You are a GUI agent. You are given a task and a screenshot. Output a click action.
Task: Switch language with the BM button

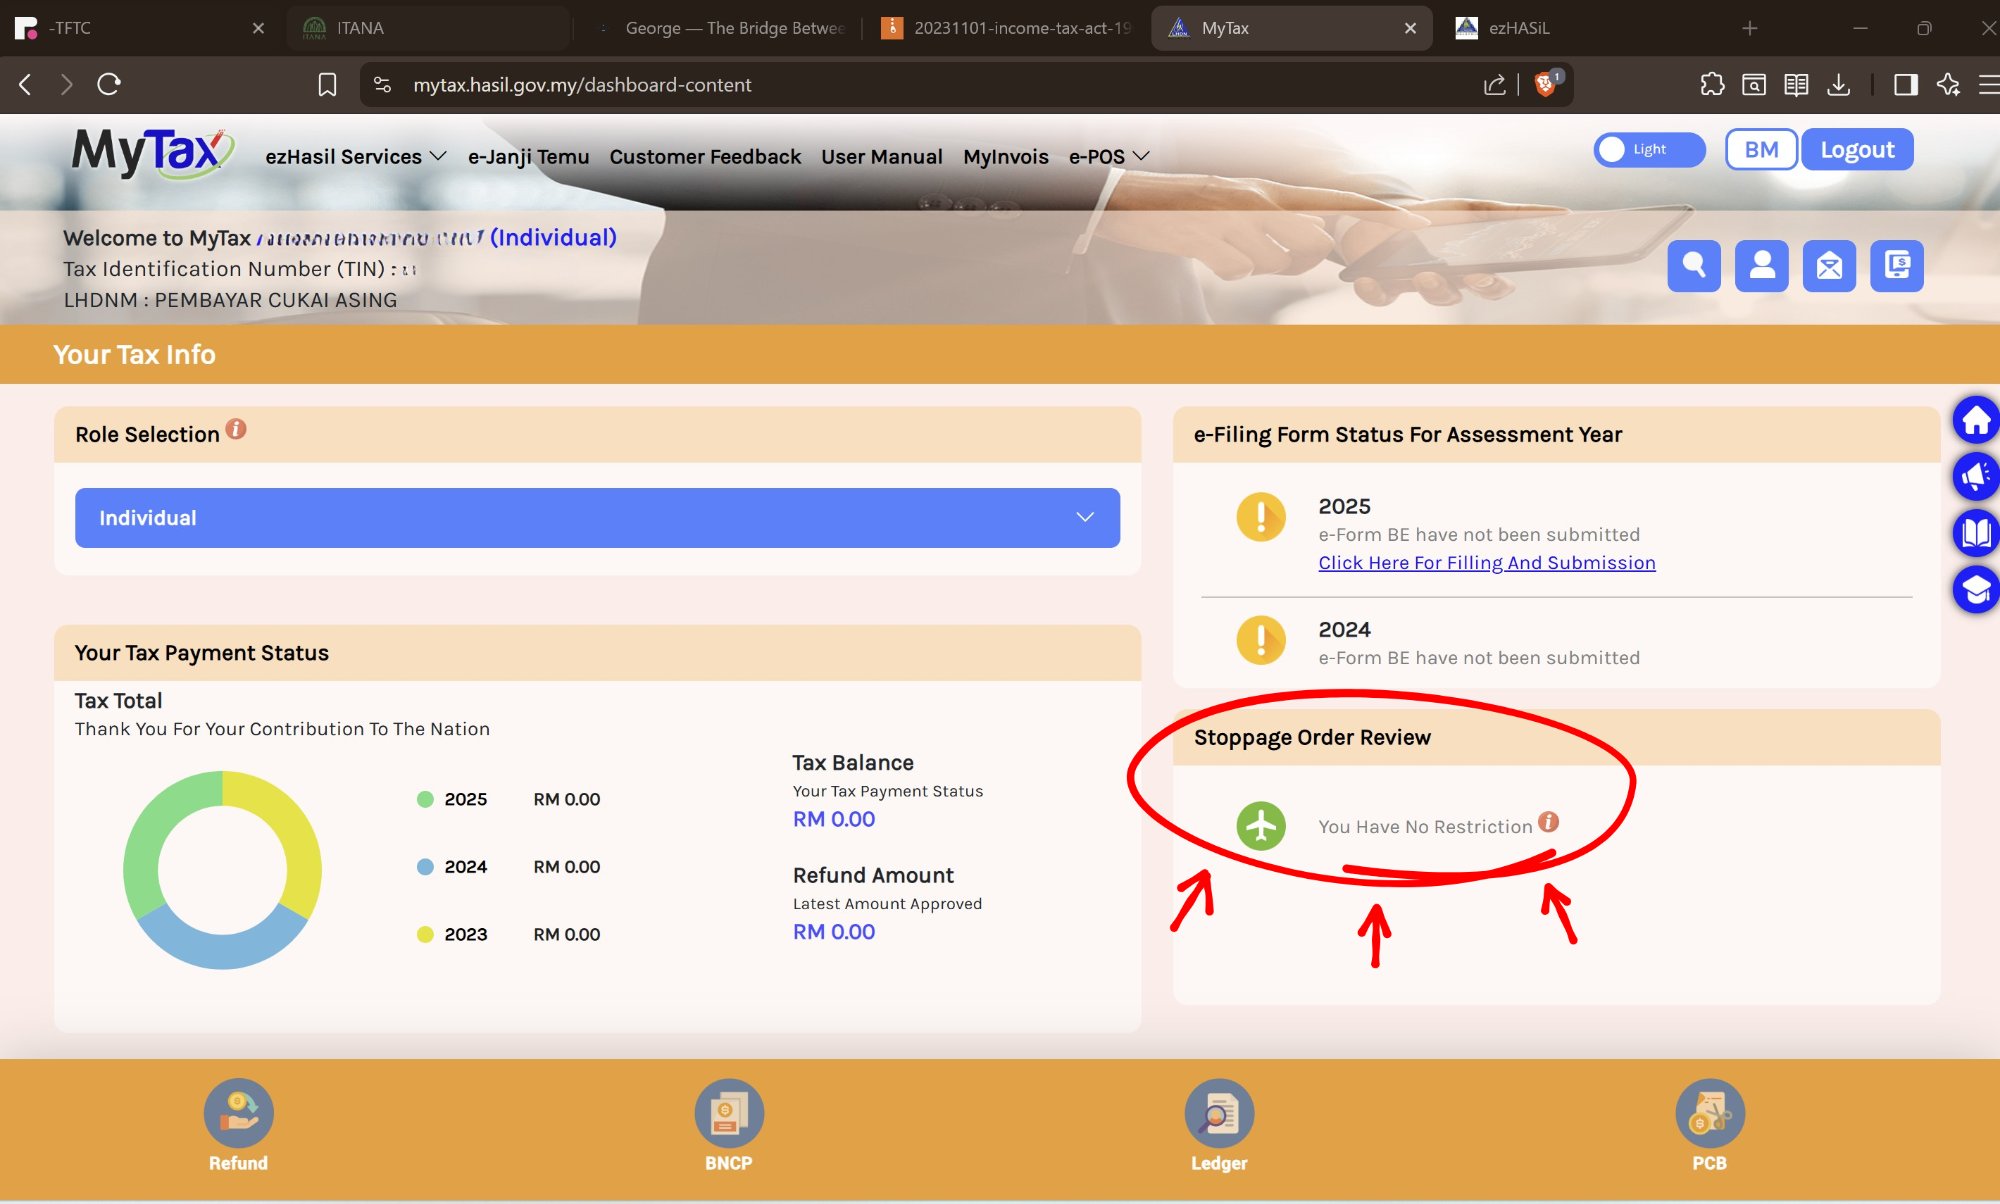pos(1760,150)
